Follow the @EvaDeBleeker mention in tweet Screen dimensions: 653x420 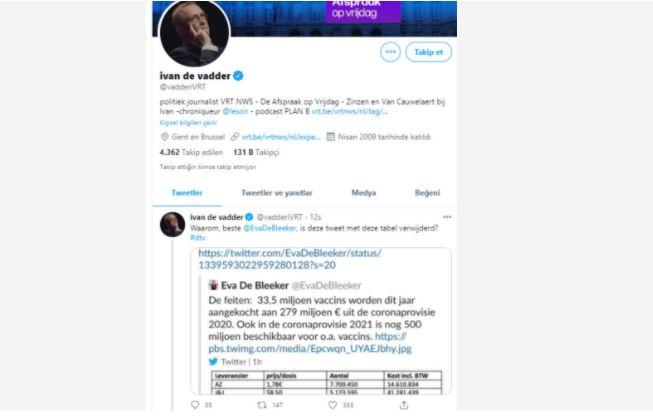tap(270, 228)
